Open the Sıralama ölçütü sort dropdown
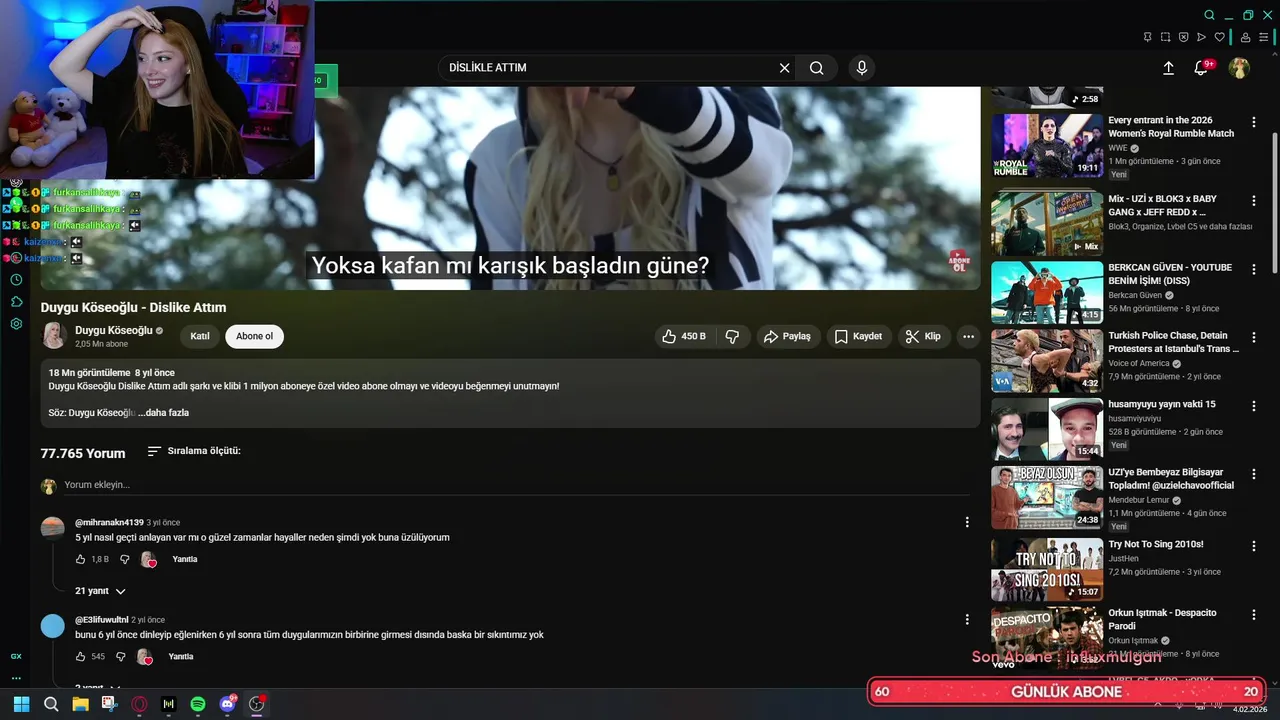 [194, 451]
